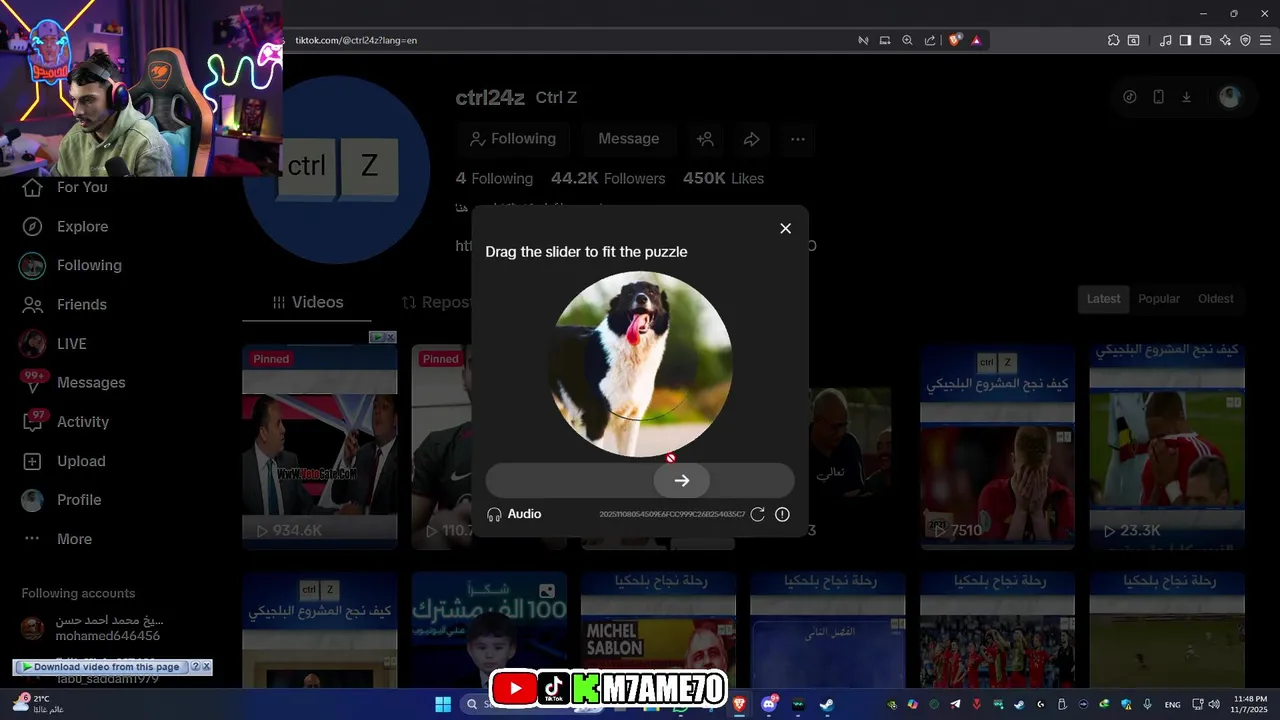Toggle the browser sidebar panel
Screen dimensions: 1280x720
point(1185,40)
